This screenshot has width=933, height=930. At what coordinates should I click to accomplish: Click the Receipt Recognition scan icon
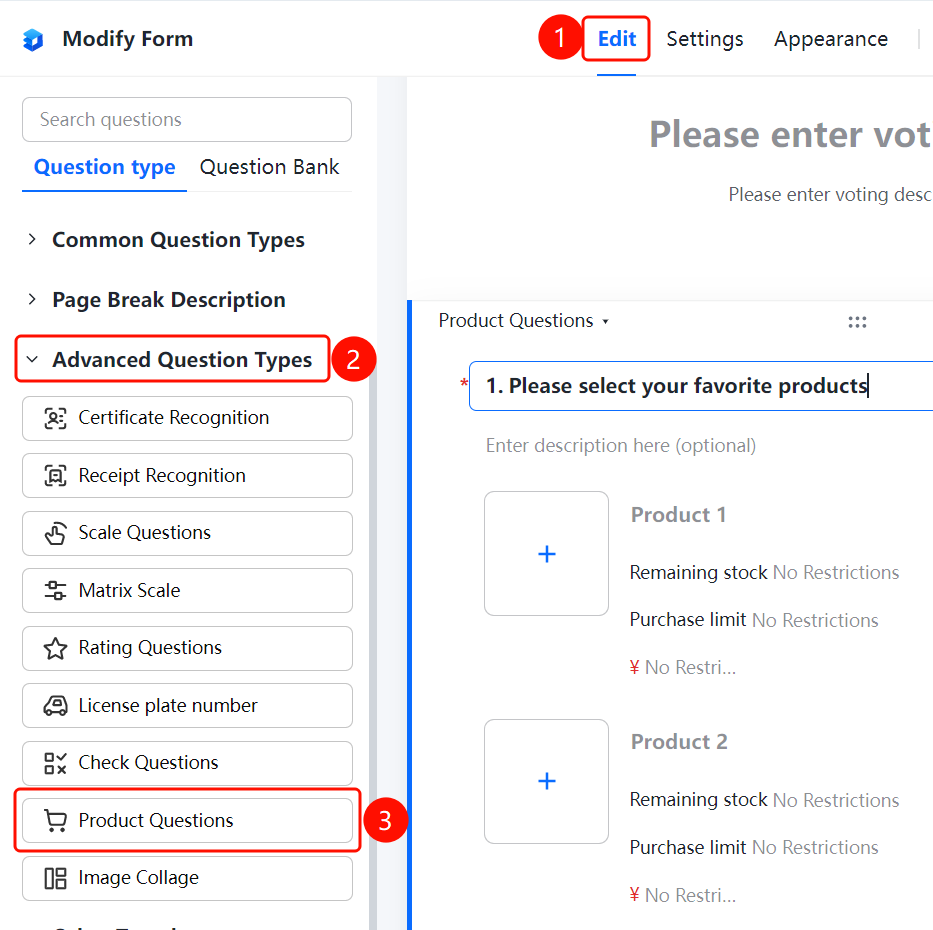point(55,476)
